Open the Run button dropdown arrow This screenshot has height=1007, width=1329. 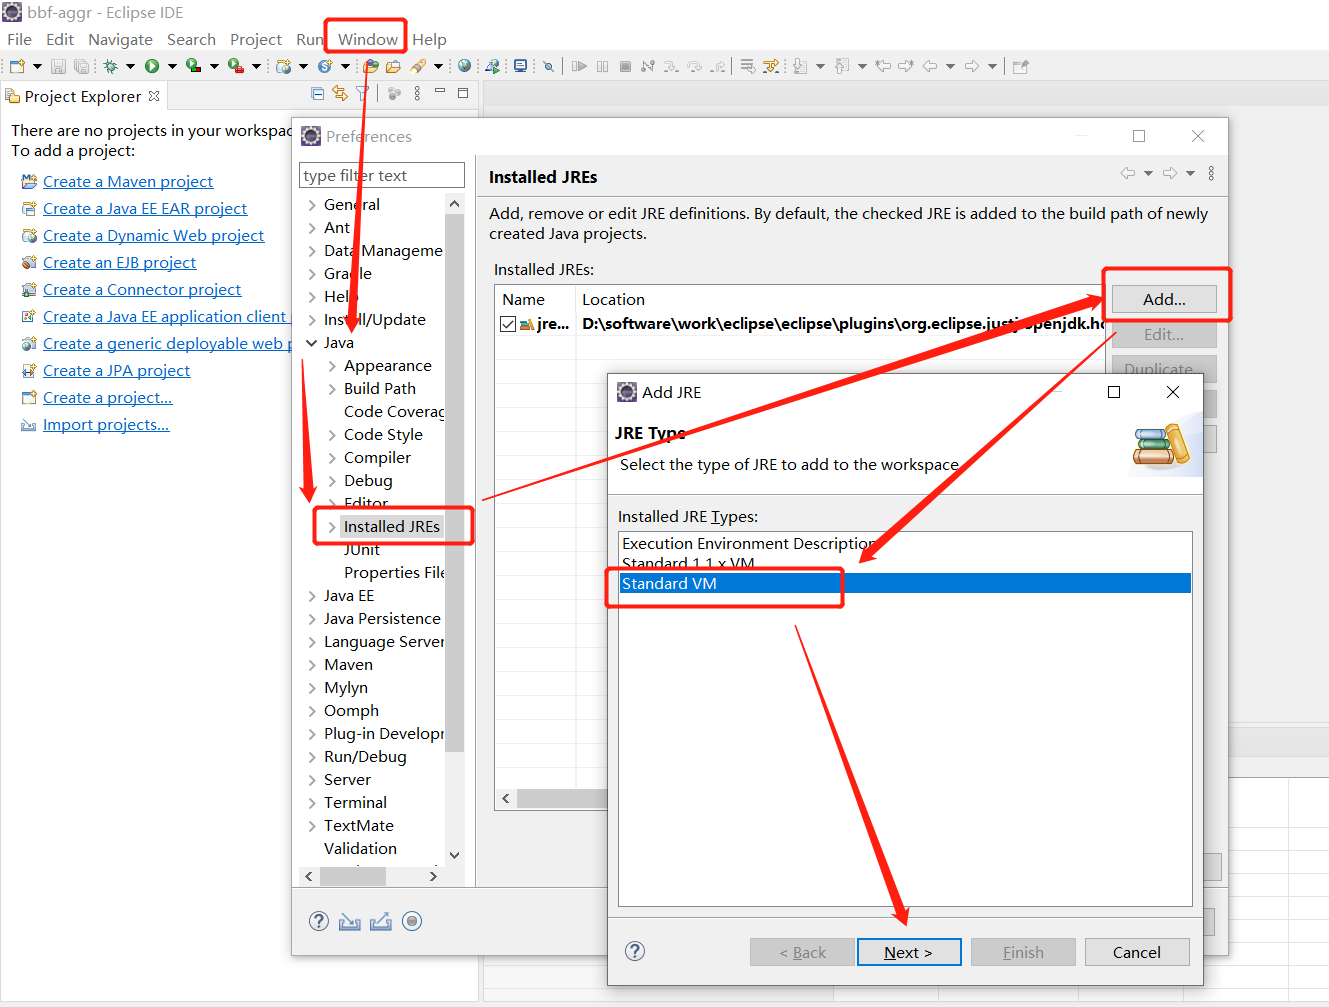172,66
